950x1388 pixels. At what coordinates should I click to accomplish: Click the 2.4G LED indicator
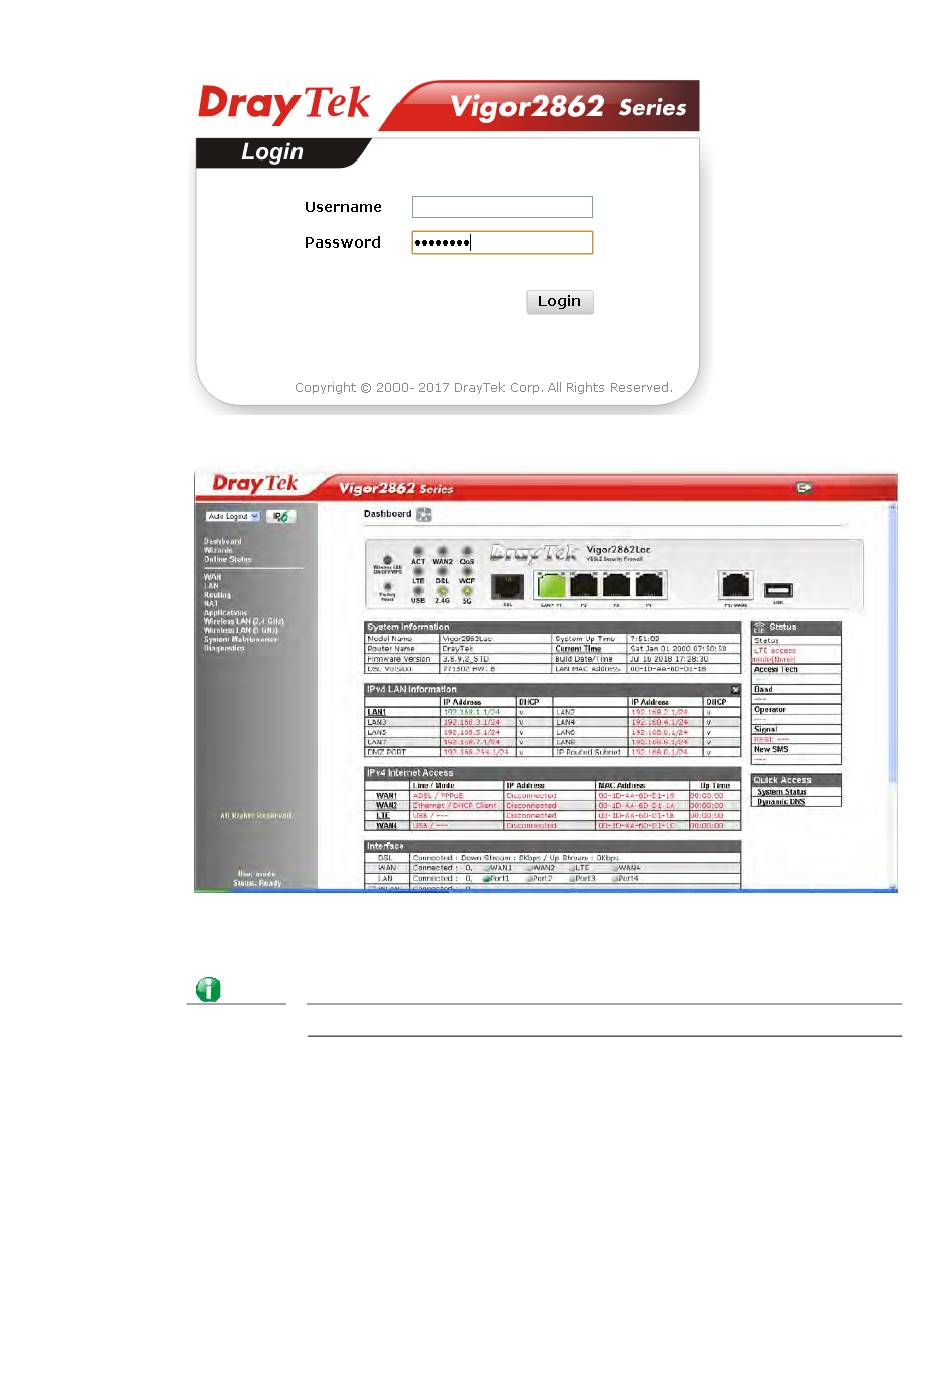tap(442, 591)
